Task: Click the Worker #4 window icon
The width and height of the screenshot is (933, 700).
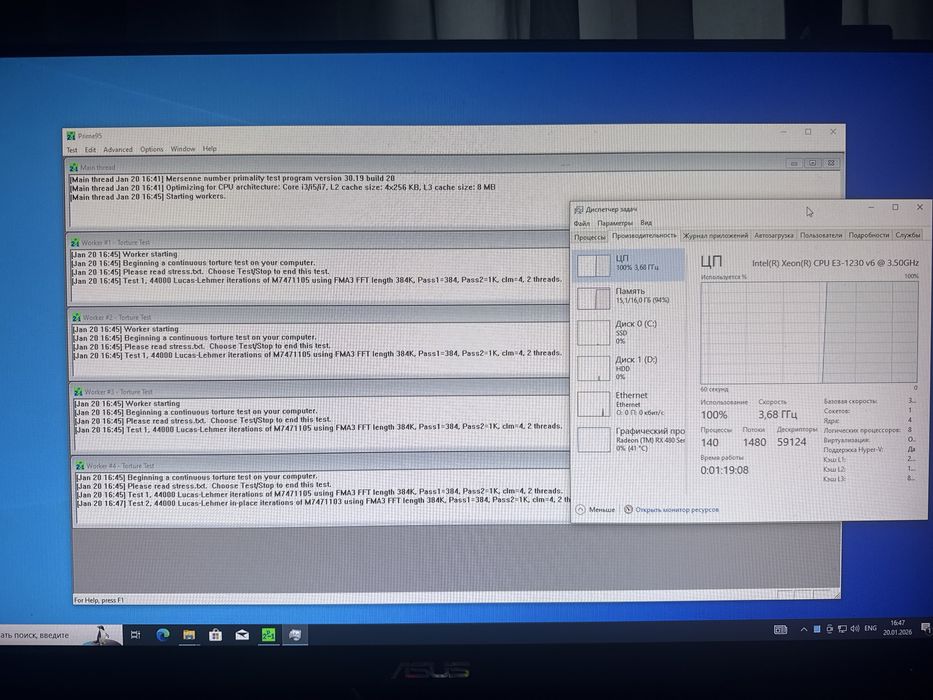Action: pos(80,465)
